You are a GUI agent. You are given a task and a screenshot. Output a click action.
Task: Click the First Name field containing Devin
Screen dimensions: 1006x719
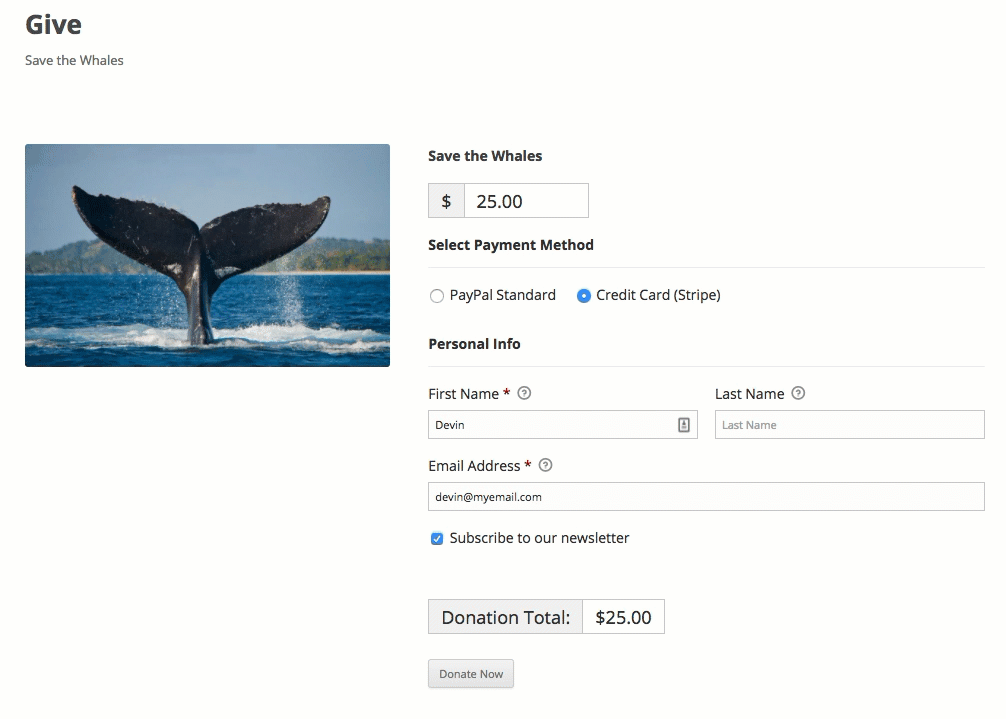[563, 425]
